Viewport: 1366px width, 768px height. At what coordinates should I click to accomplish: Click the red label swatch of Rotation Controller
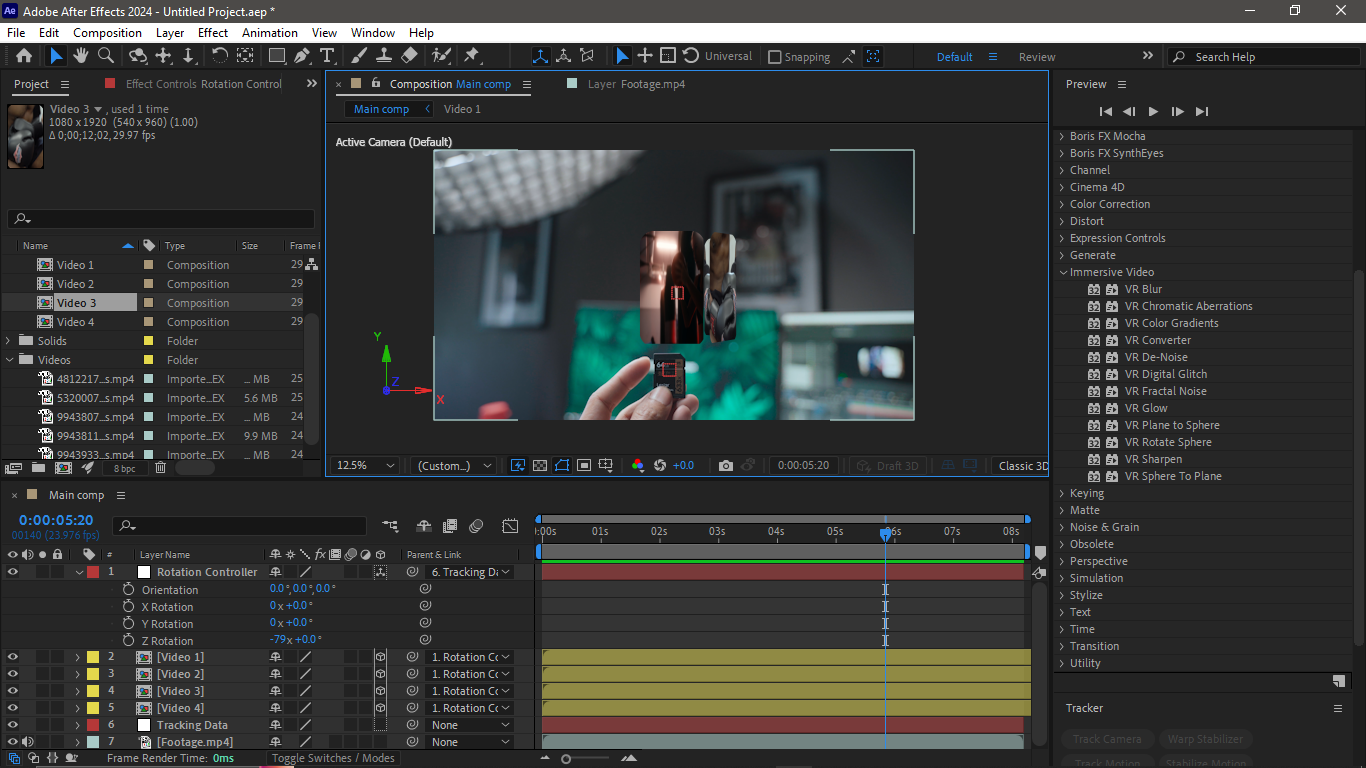point(93,572)
